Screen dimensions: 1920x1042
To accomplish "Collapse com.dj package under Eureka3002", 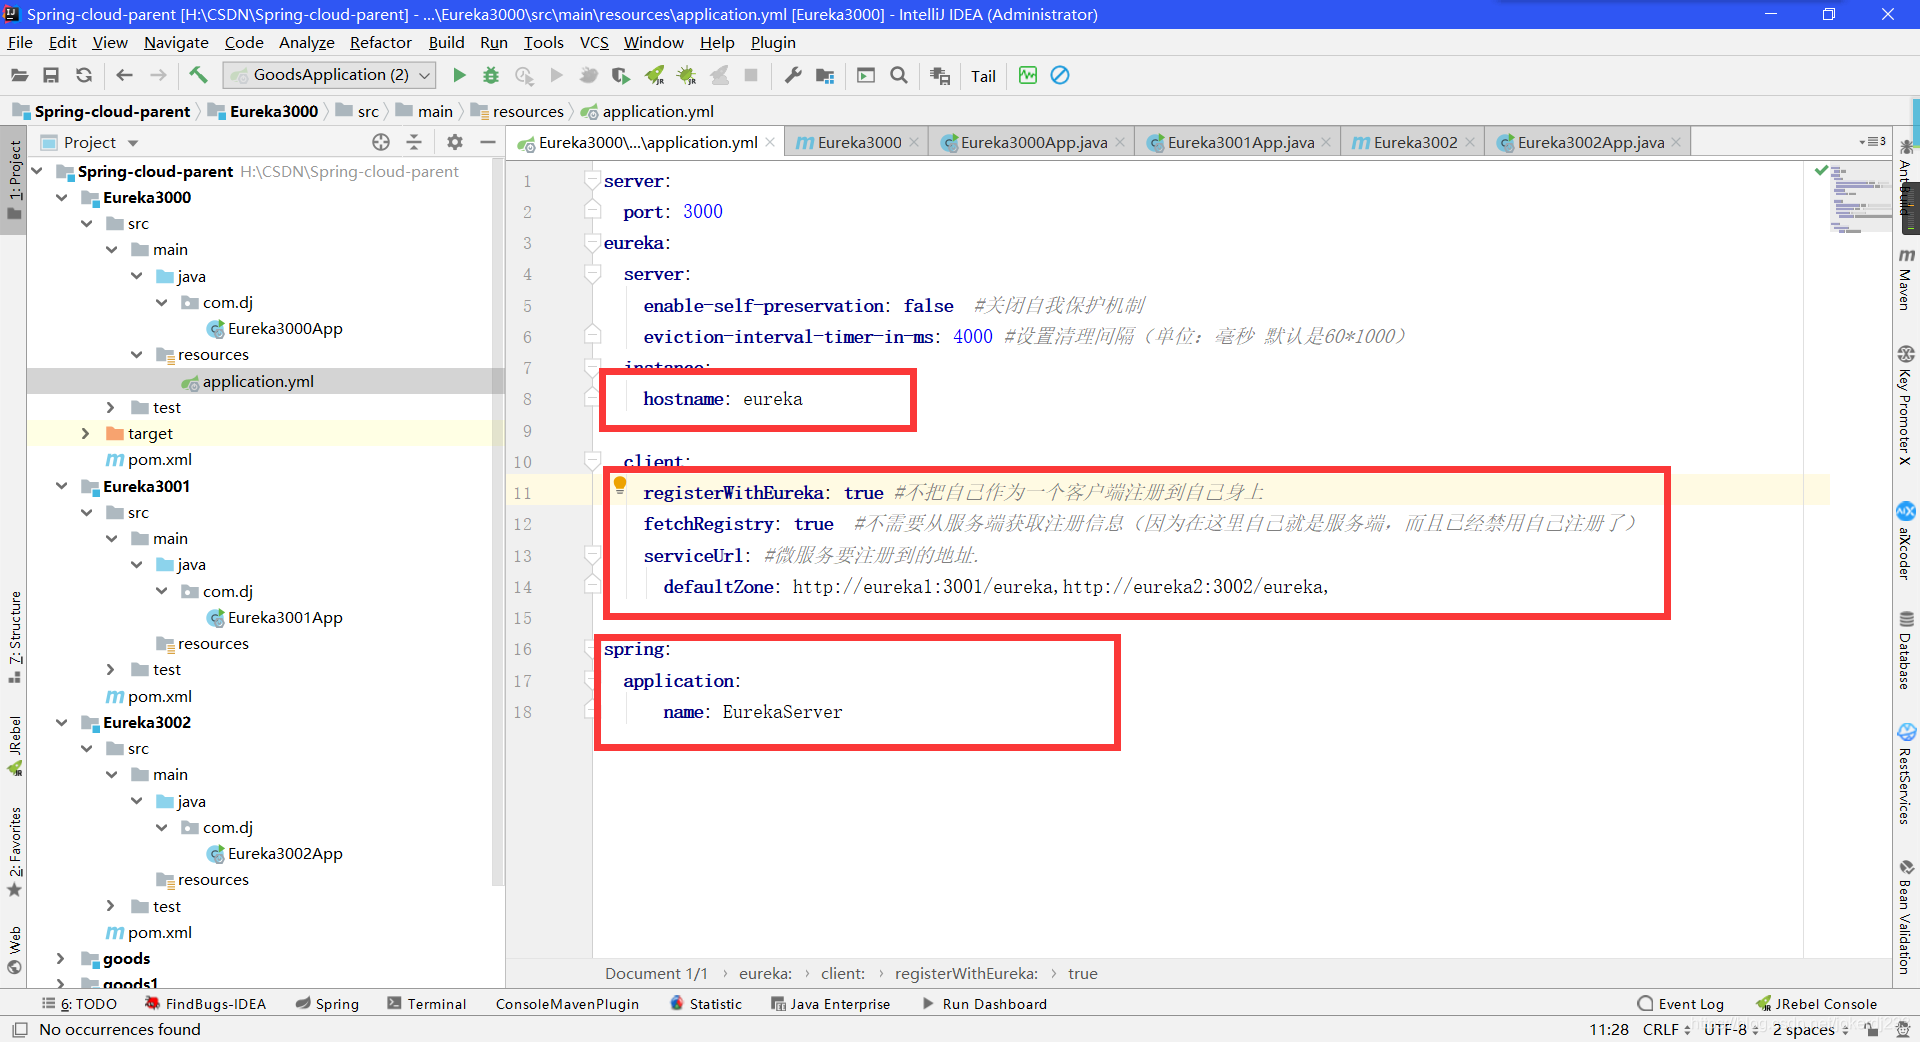I will (161, 827).
